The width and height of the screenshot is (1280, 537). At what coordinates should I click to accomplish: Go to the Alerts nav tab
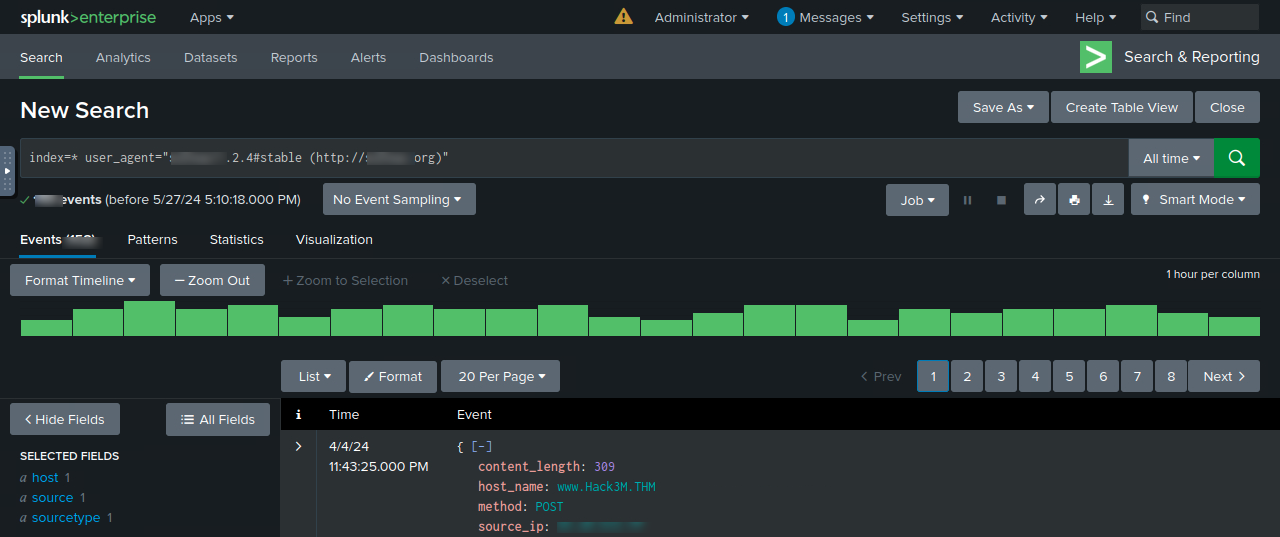point(368,57)
